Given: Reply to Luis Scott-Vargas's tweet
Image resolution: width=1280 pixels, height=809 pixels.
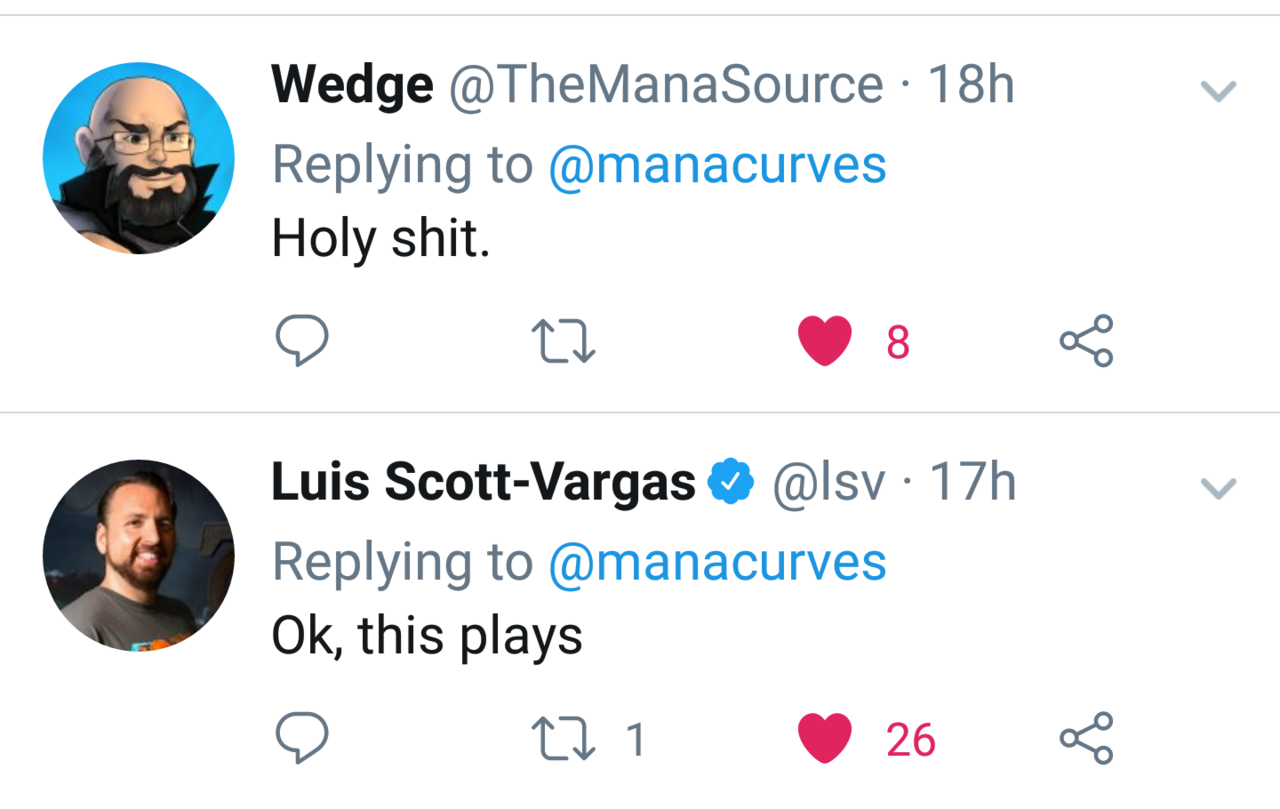Looking at the screenshot, I should 301,739.
